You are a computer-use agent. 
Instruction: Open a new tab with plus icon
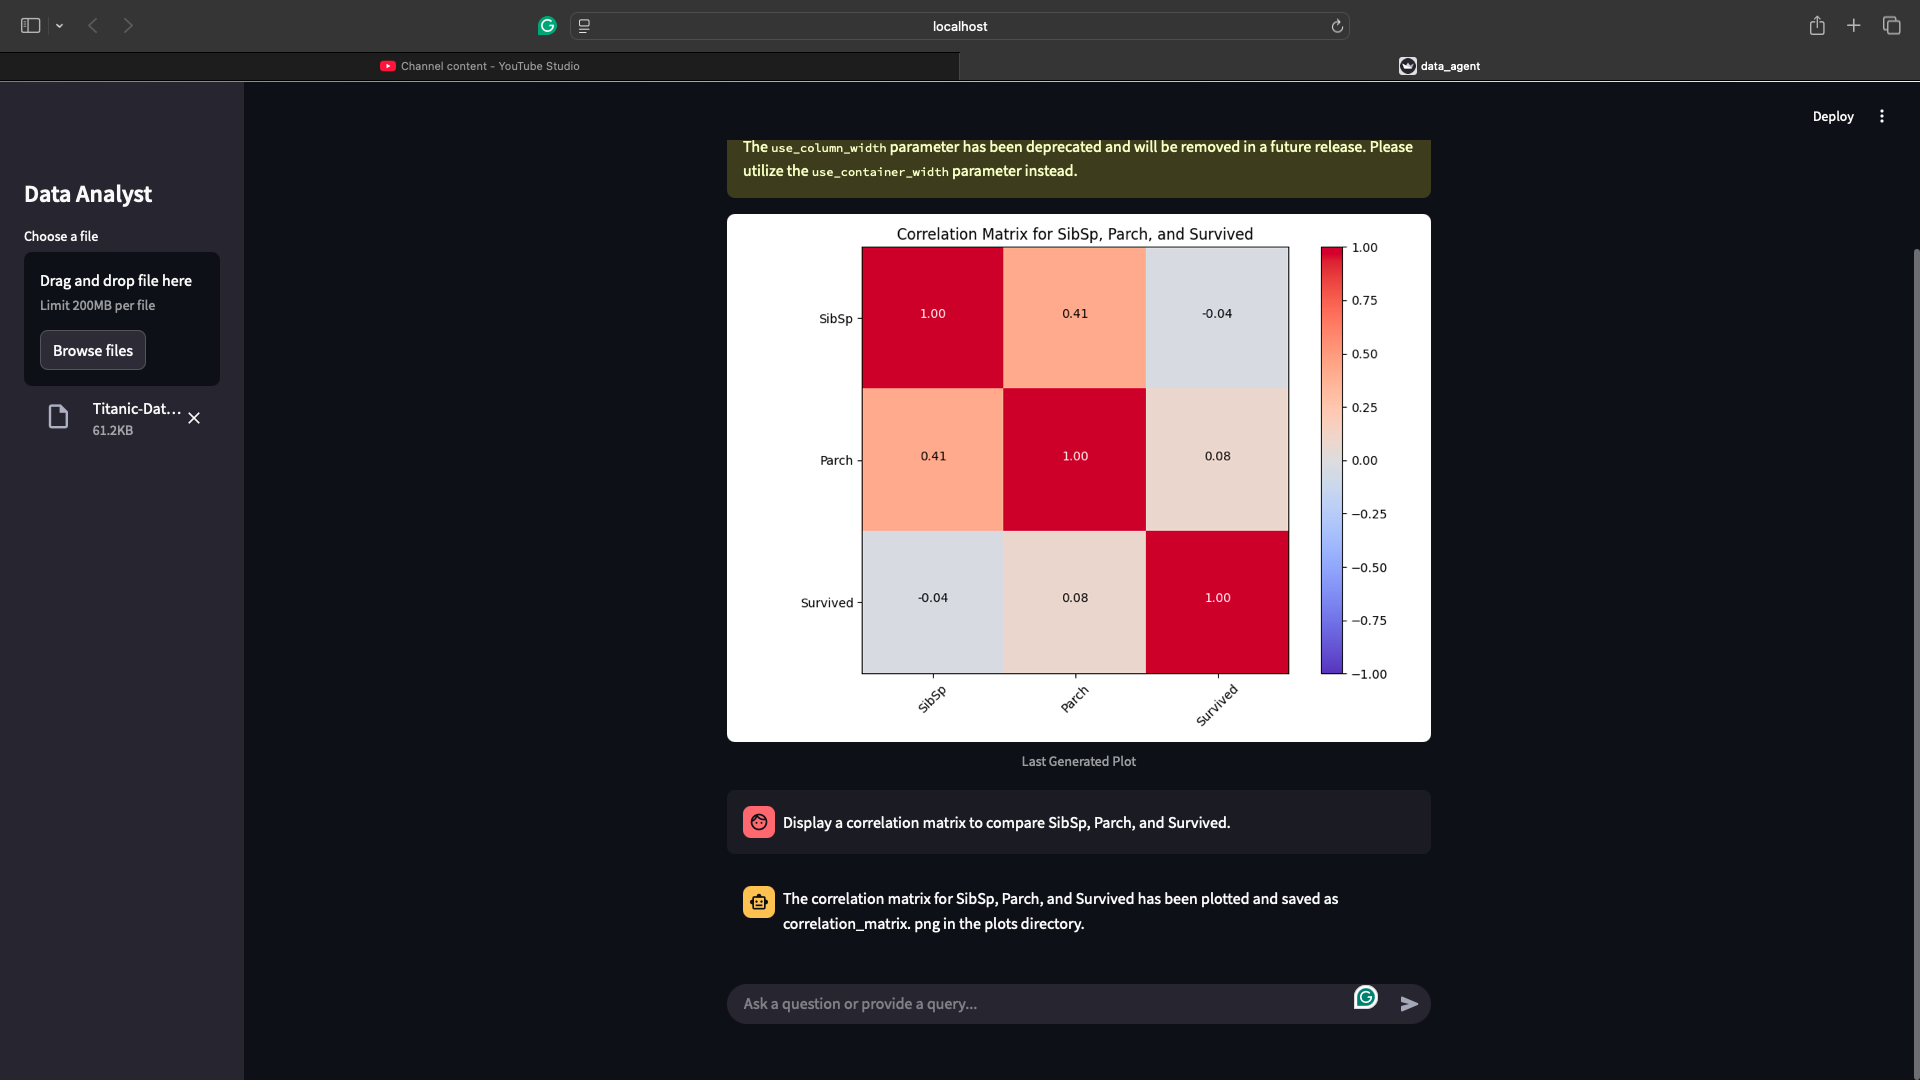[1853, 26]
